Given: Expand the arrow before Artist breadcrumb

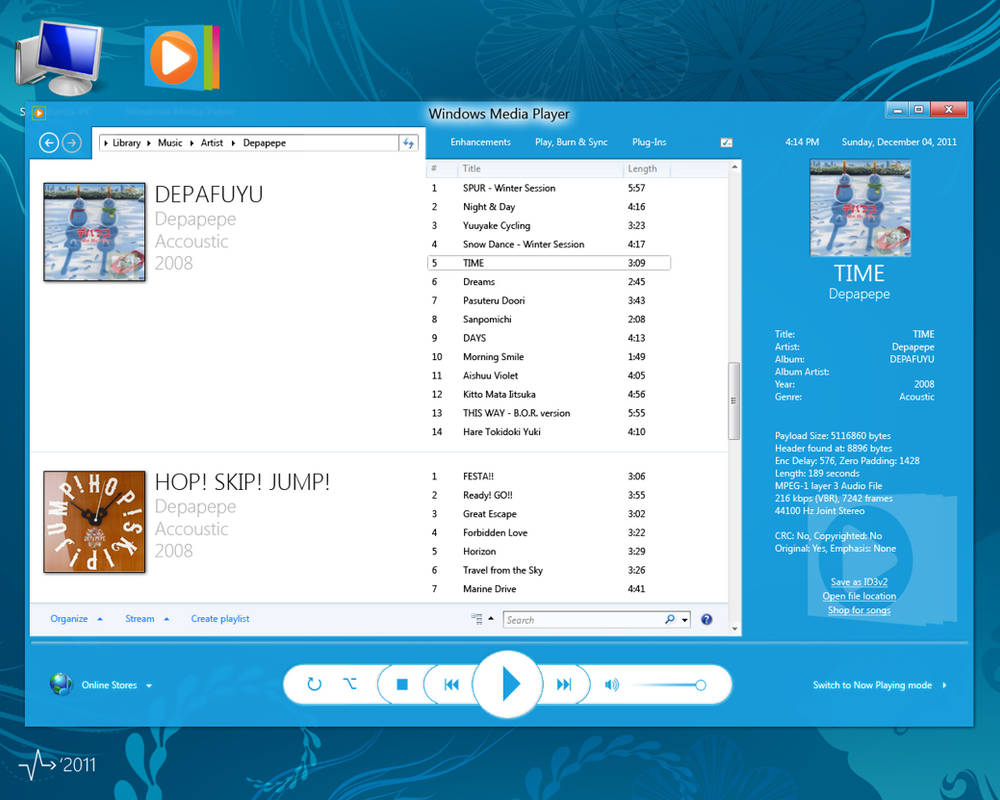Looking at the screenshot, I should tap(191, 143).
